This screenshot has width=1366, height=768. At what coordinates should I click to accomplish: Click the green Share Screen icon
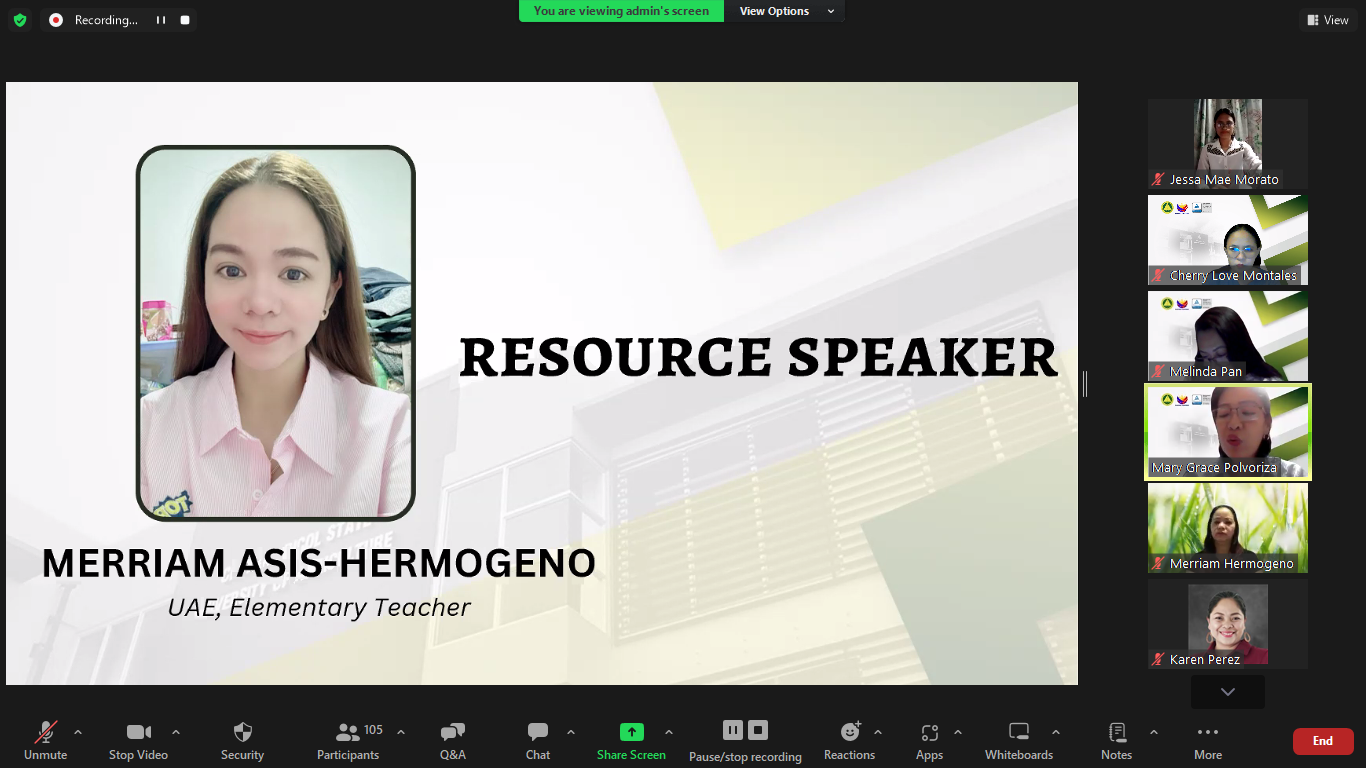click(631, 732)
